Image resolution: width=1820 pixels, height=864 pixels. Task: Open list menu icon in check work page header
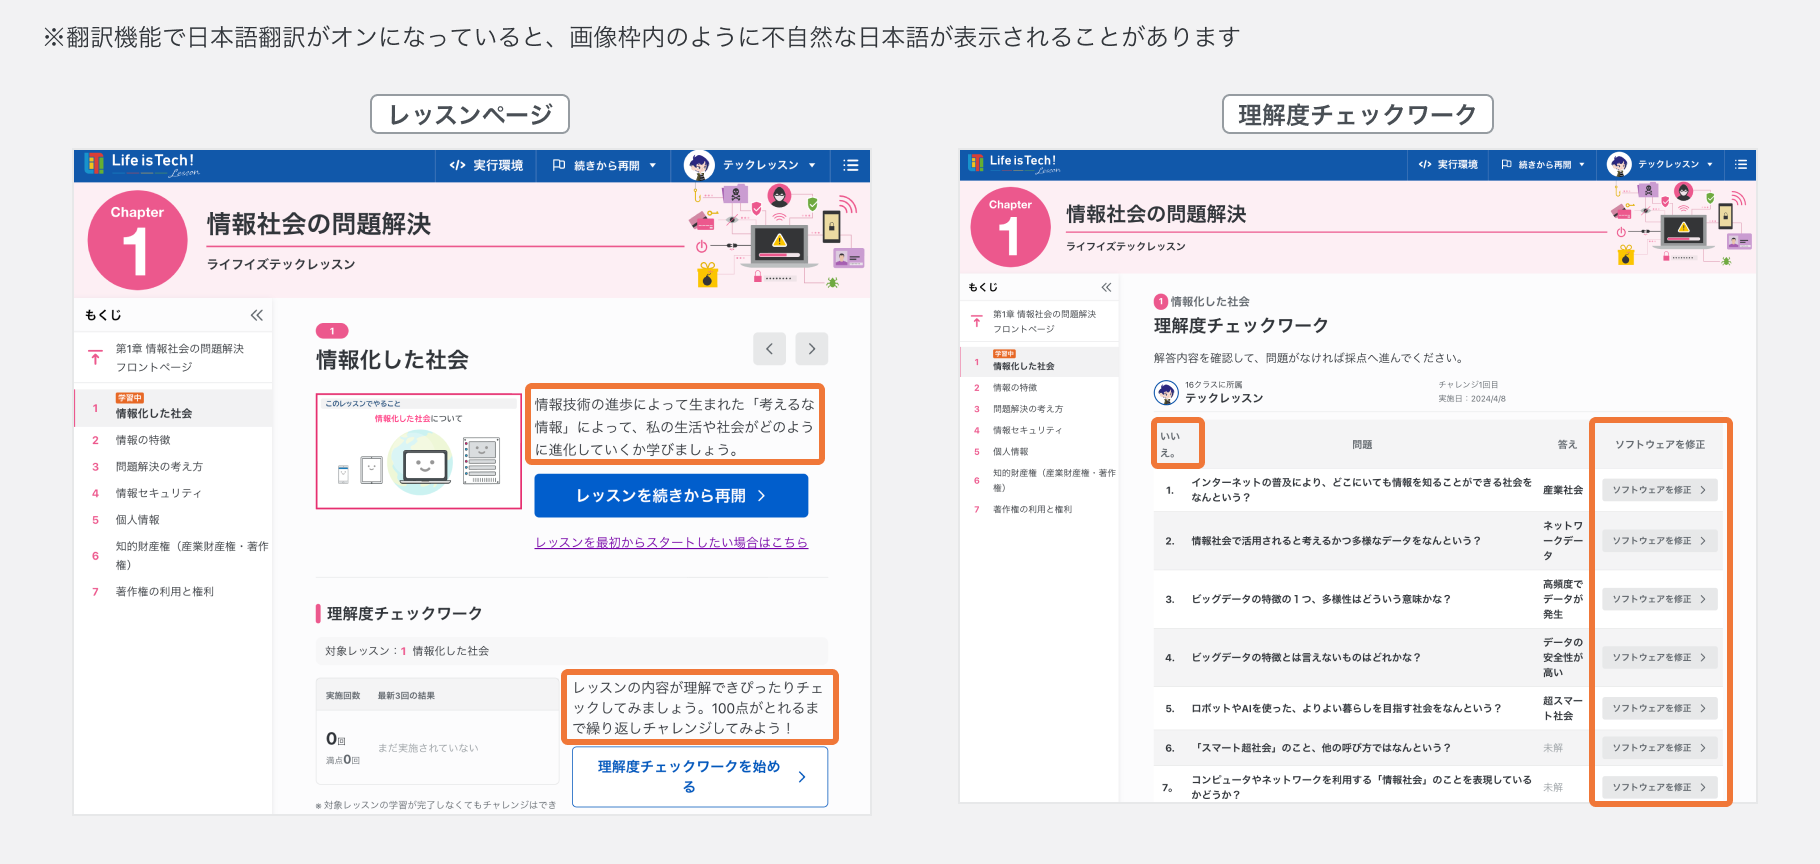pos(1741,164)
